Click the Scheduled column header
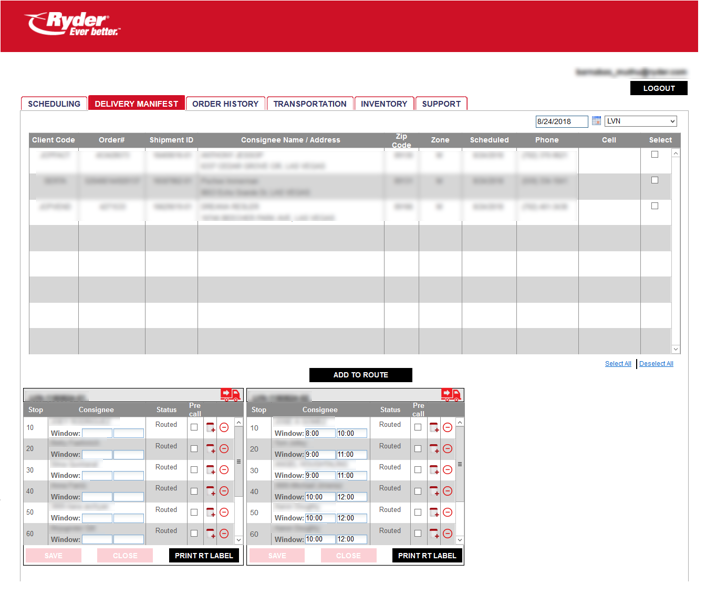The width and height of the screenshot is (706, 594). coord(489,140)
